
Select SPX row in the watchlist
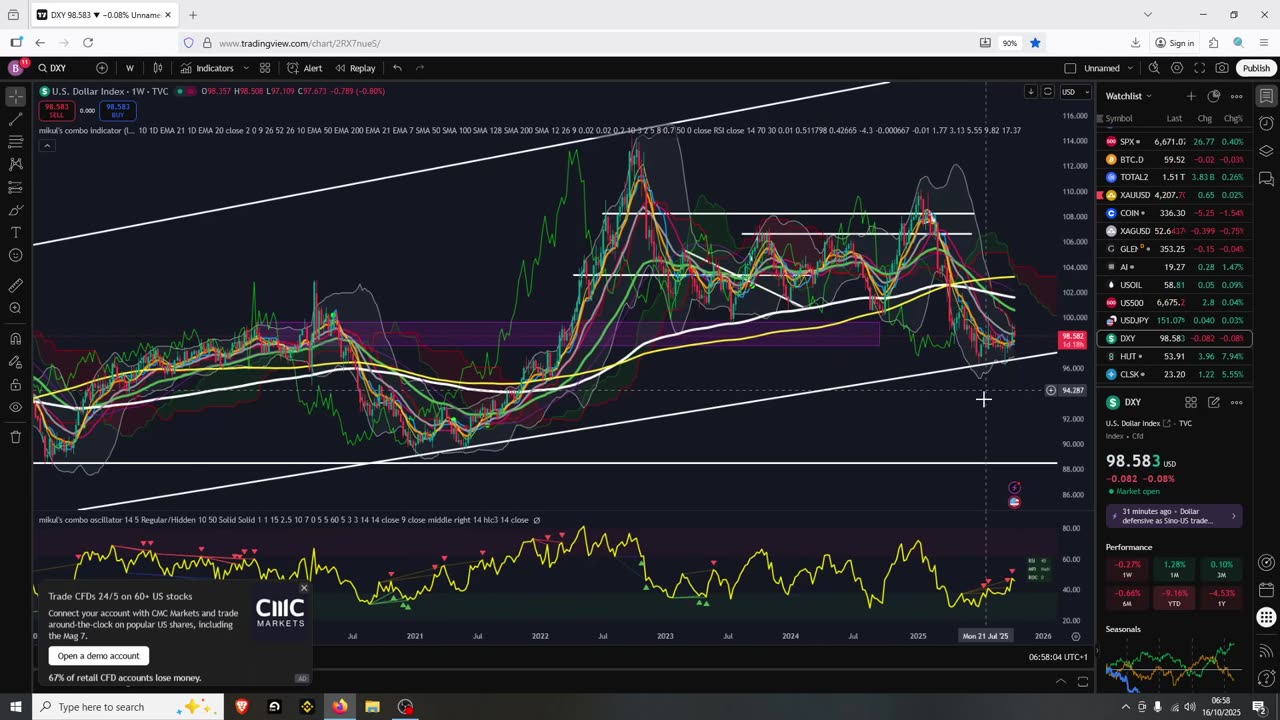click(1174, 142)
